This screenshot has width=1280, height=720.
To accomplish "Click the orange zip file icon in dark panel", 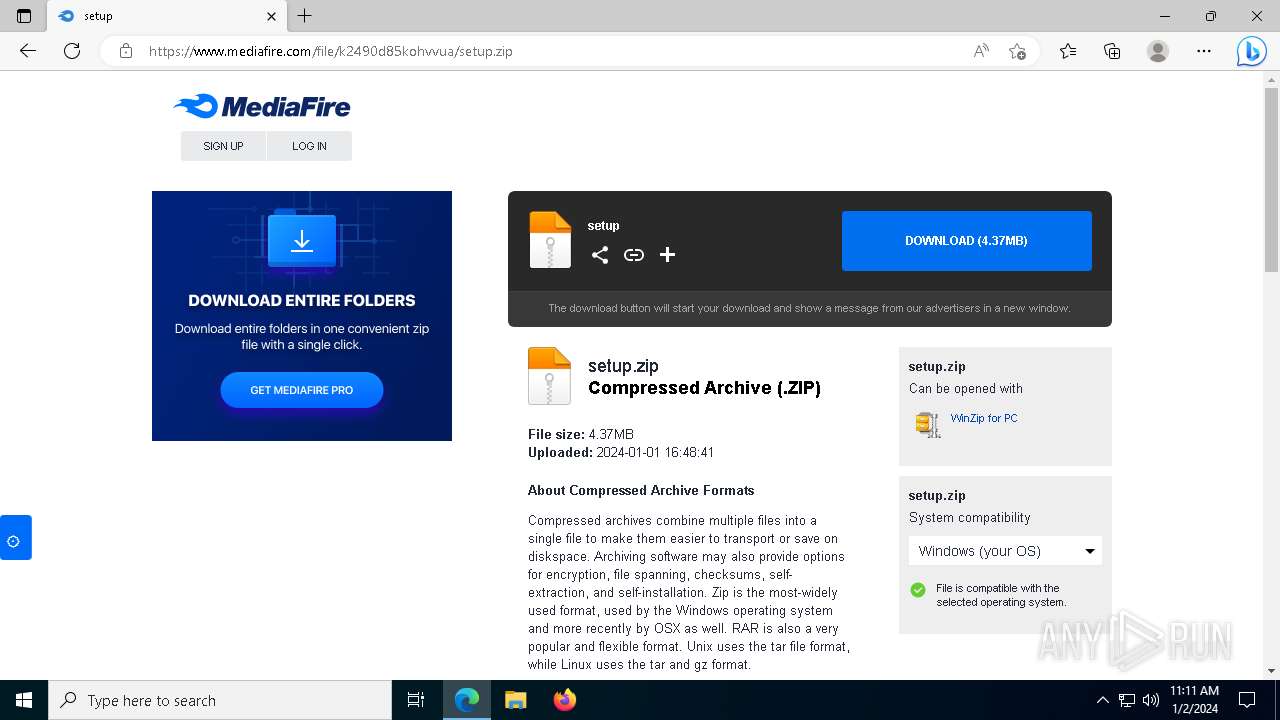I will click(550, 240).
